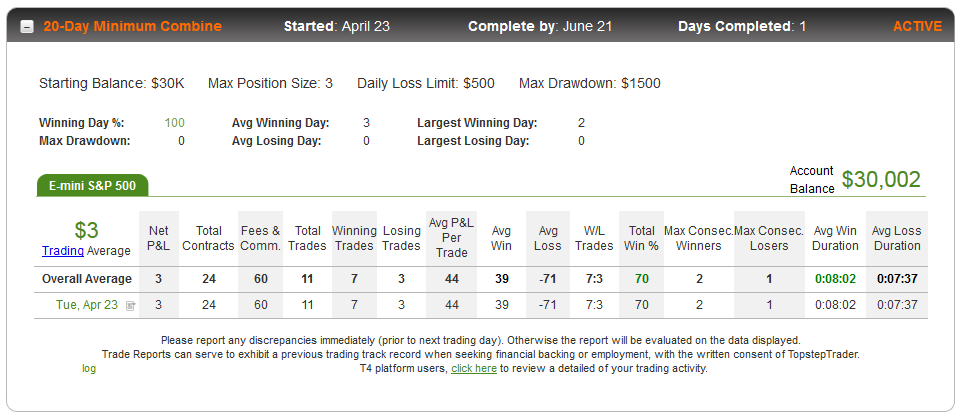Select the E-mini S&P 500 tab
968x419 pixels.
click(93, 186)
